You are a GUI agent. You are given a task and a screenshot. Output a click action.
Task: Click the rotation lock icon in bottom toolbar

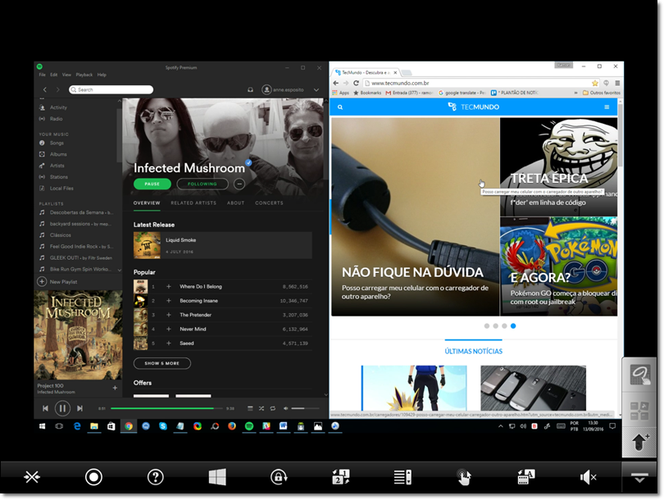(x=279, y=477)
